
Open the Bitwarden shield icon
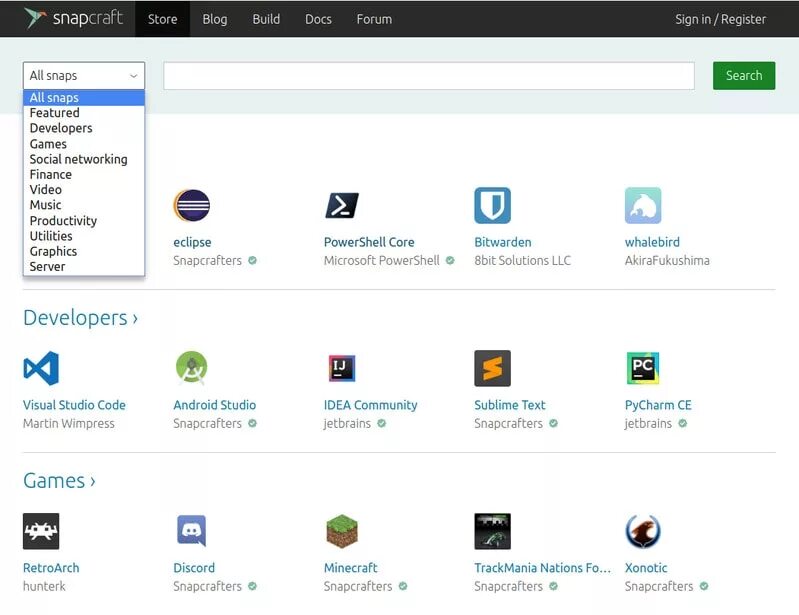(x=492, y=205)
